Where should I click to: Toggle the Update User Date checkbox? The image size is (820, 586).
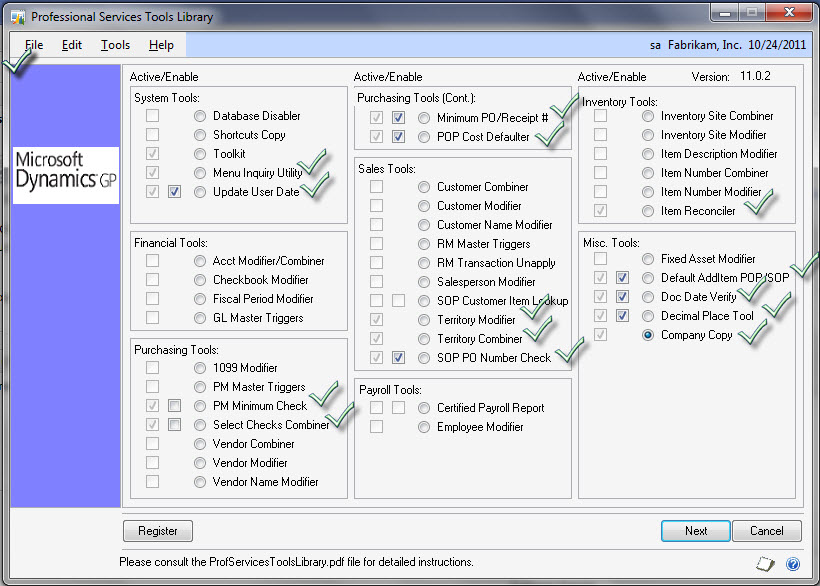click(174, 191)
